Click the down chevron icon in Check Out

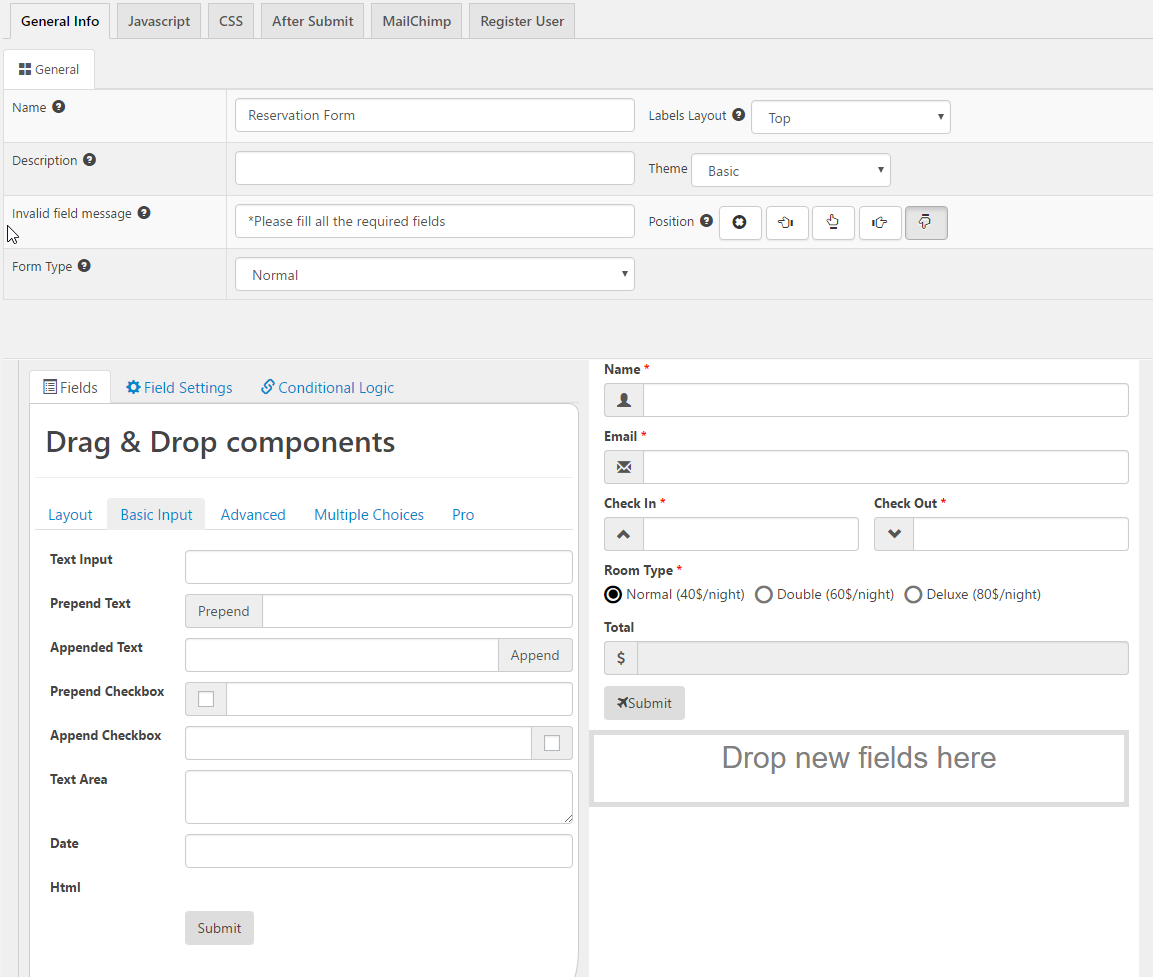click(894, 534)
